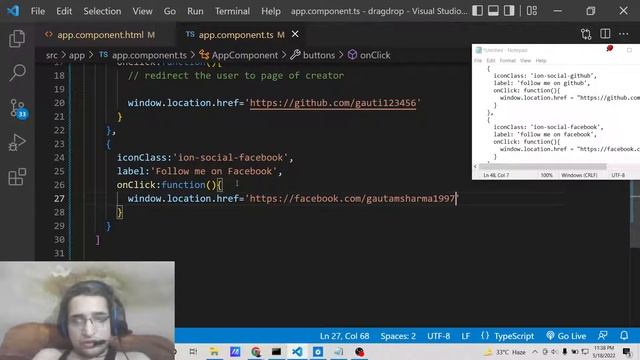
Task: Click the facebook.com/gautamsharma1997 URL string
Action: [x=352, y=198]
